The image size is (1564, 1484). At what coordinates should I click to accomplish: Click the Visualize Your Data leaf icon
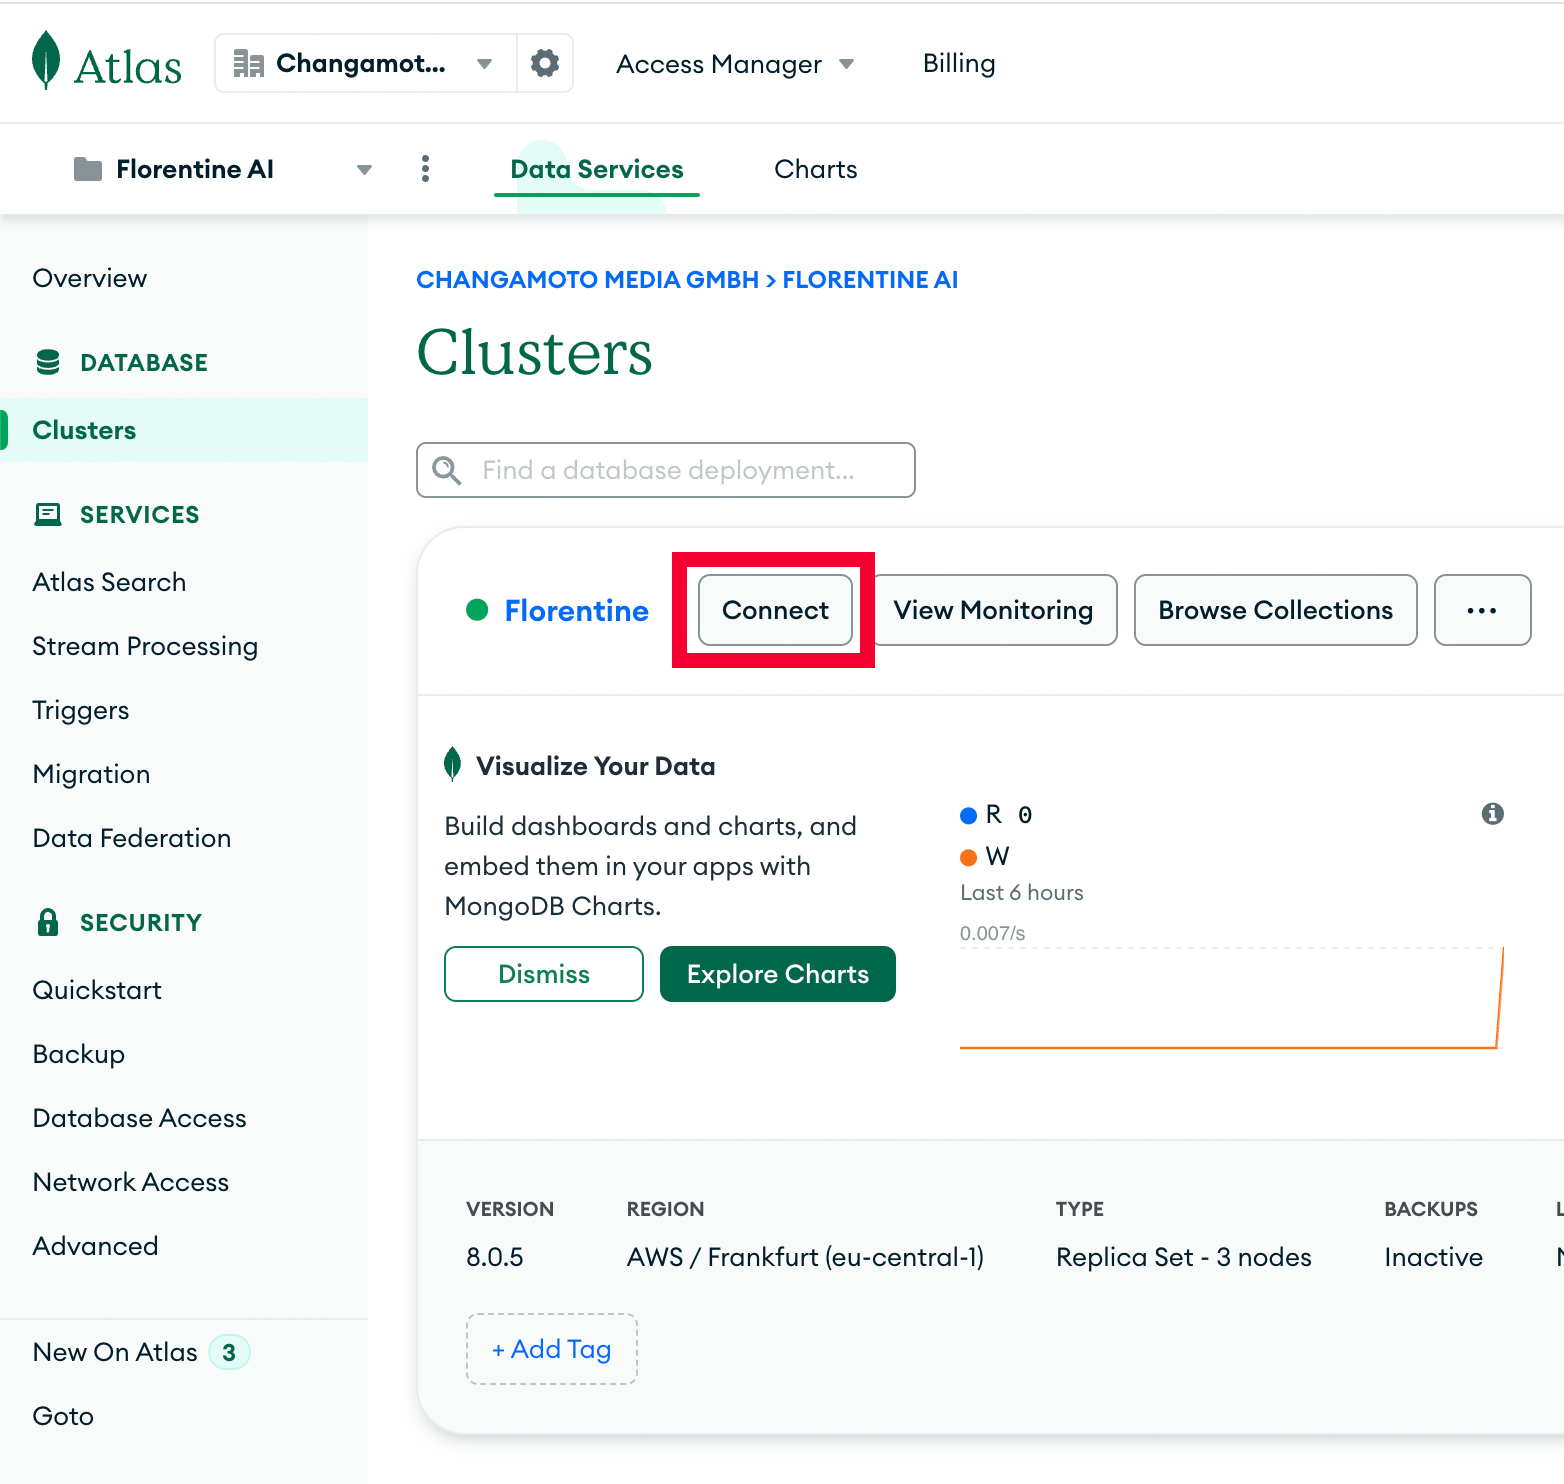coord(452,764)
